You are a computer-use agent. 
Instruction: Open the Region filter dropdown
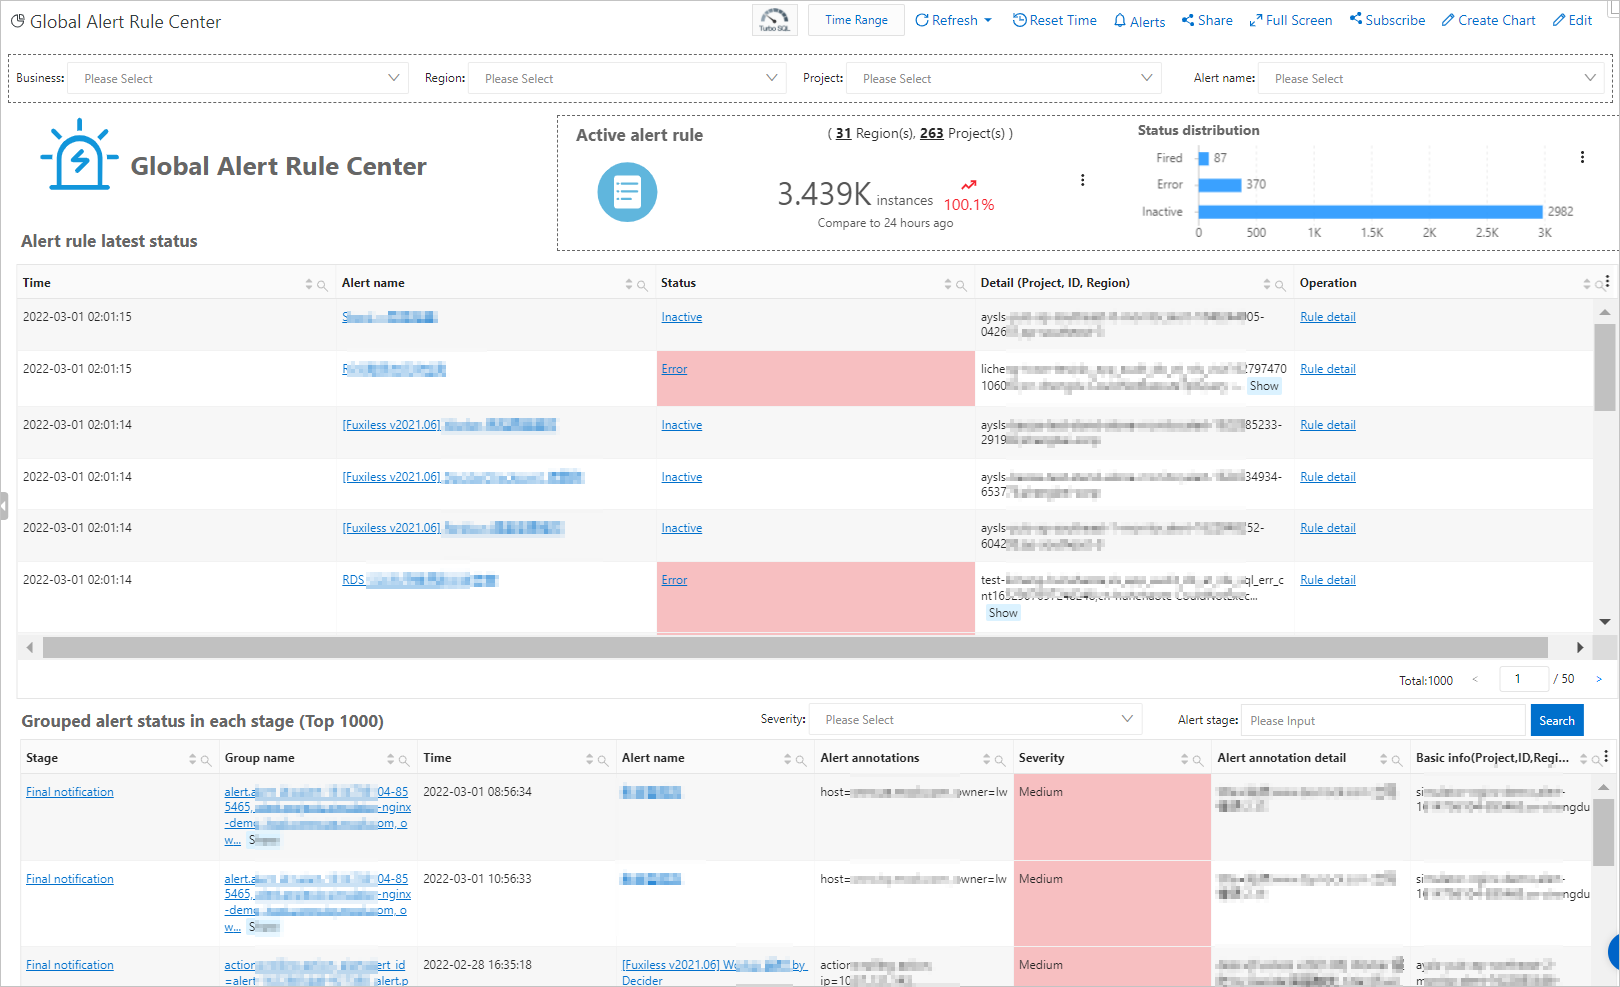pyautogui.click(x=627, y=78)
